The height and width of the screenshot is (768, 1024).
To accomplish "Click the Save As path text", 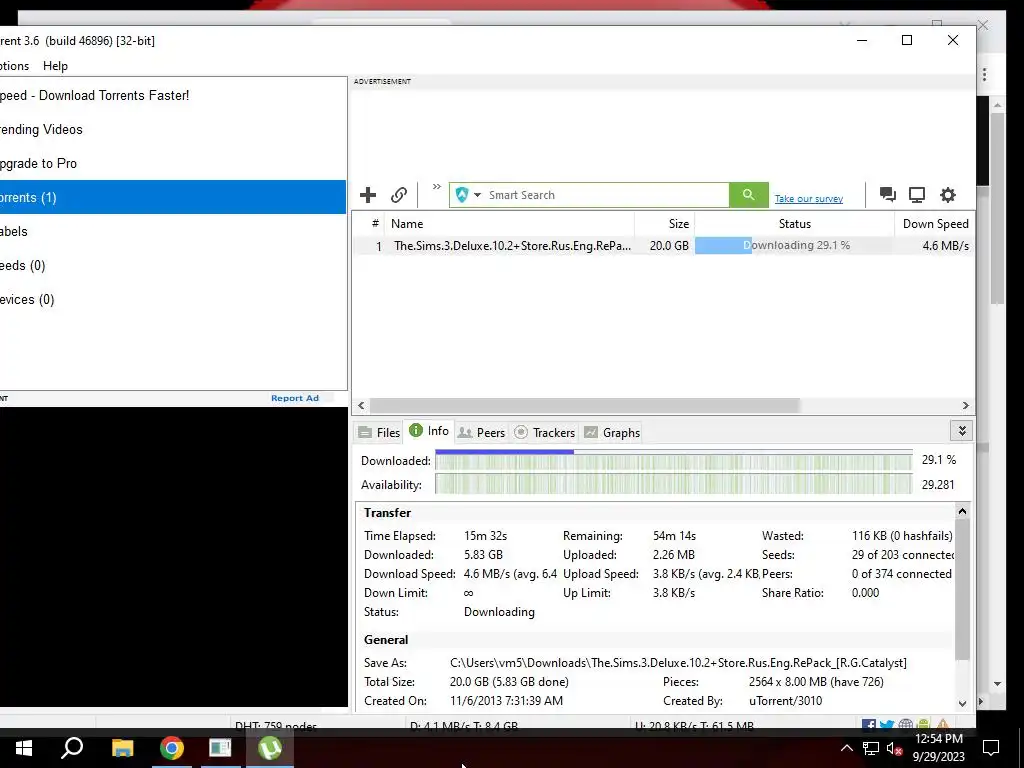I will point(678,663).
